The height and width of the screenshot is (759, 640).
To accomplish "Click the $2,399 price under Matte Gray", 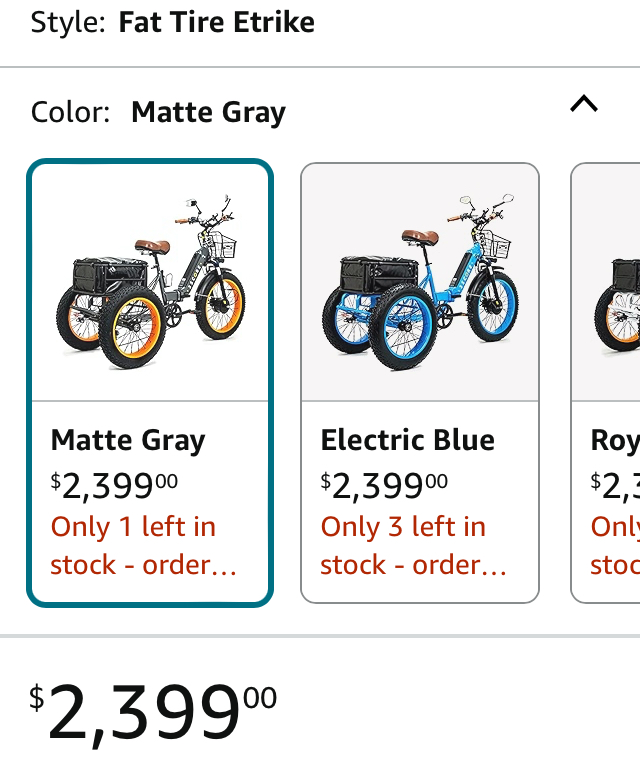I will click(x=114, y=485).
